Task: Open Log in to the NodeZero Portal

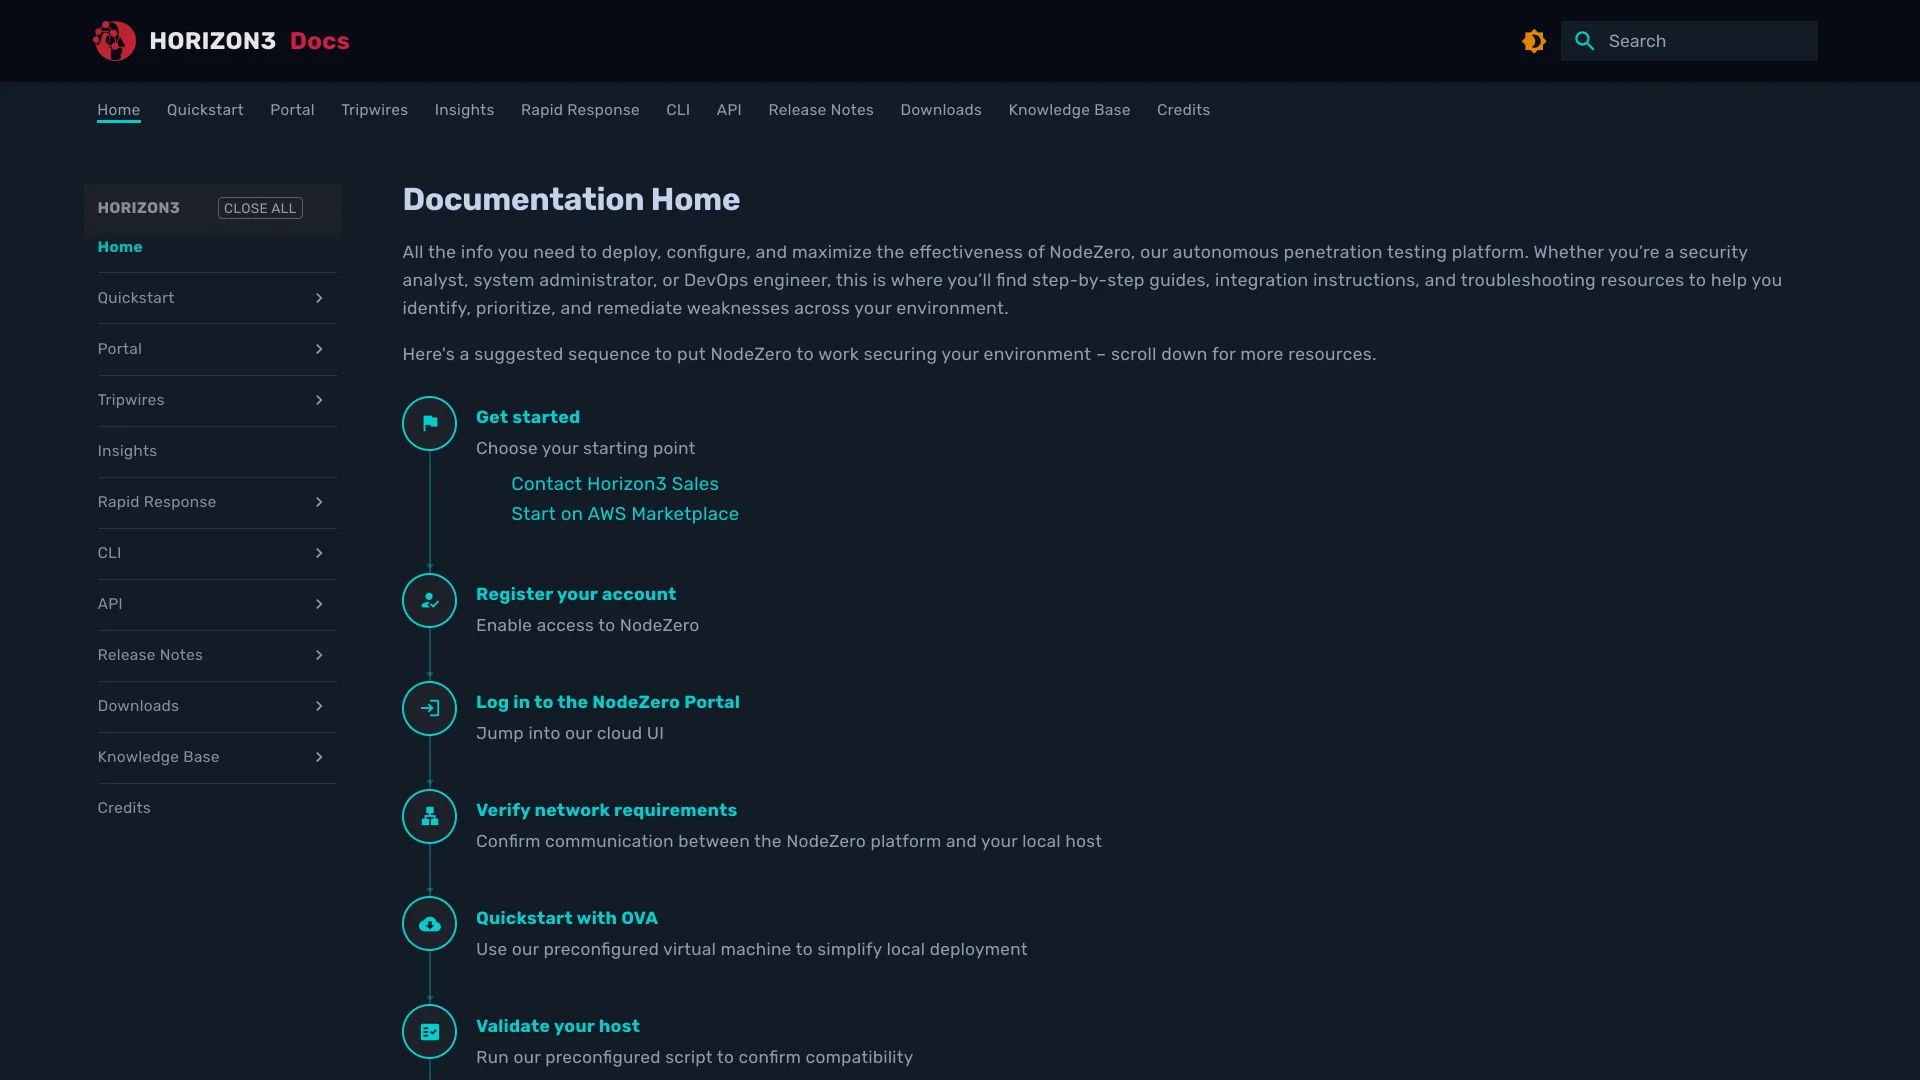Action: 608,702
